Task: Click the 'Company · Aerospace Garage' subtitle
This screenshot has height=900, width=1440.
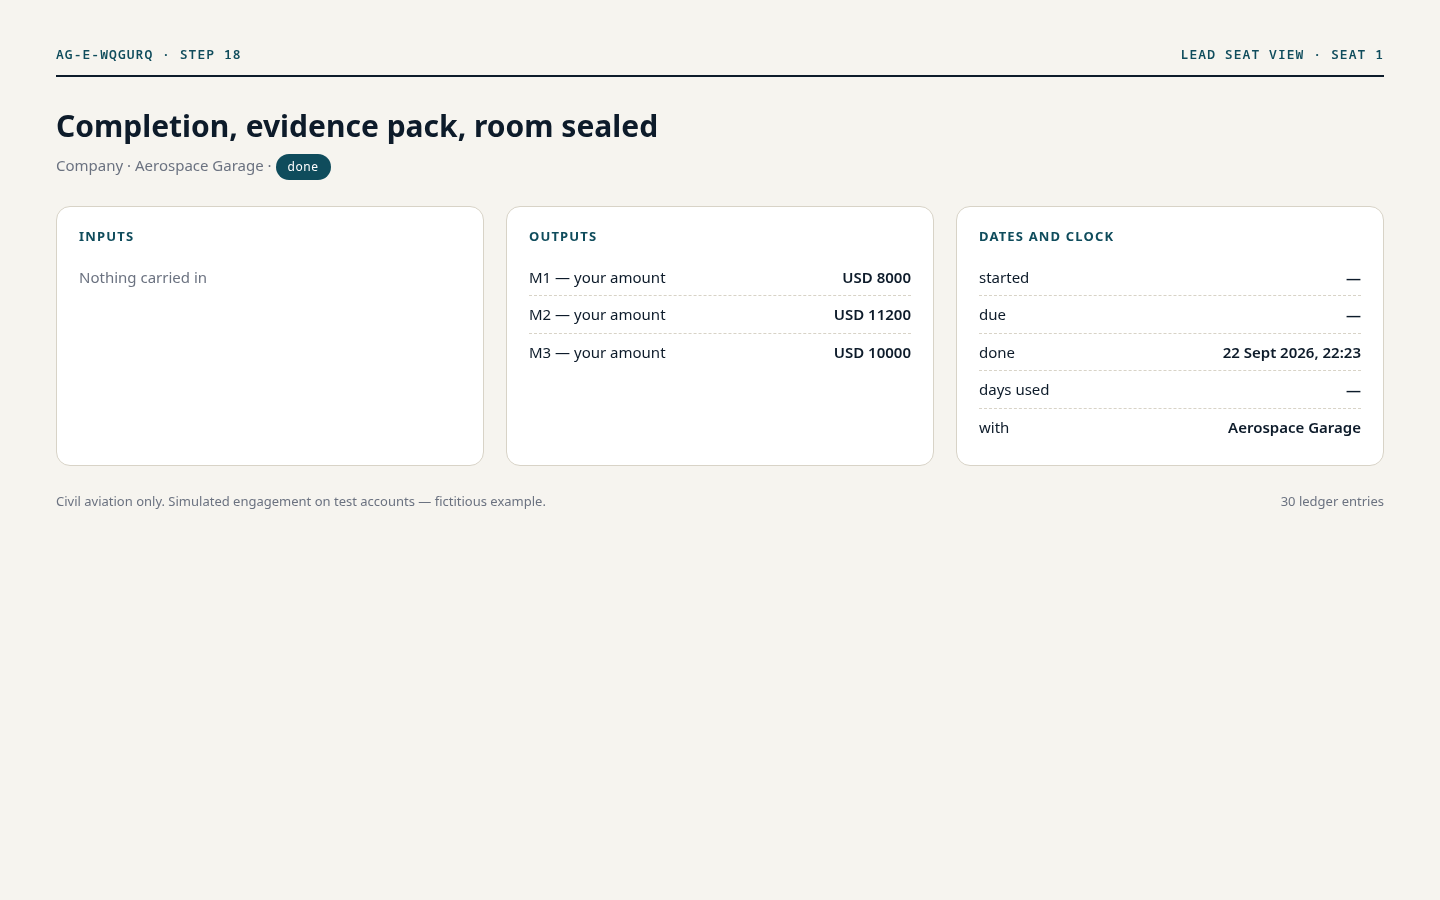Action: point(160,166)
